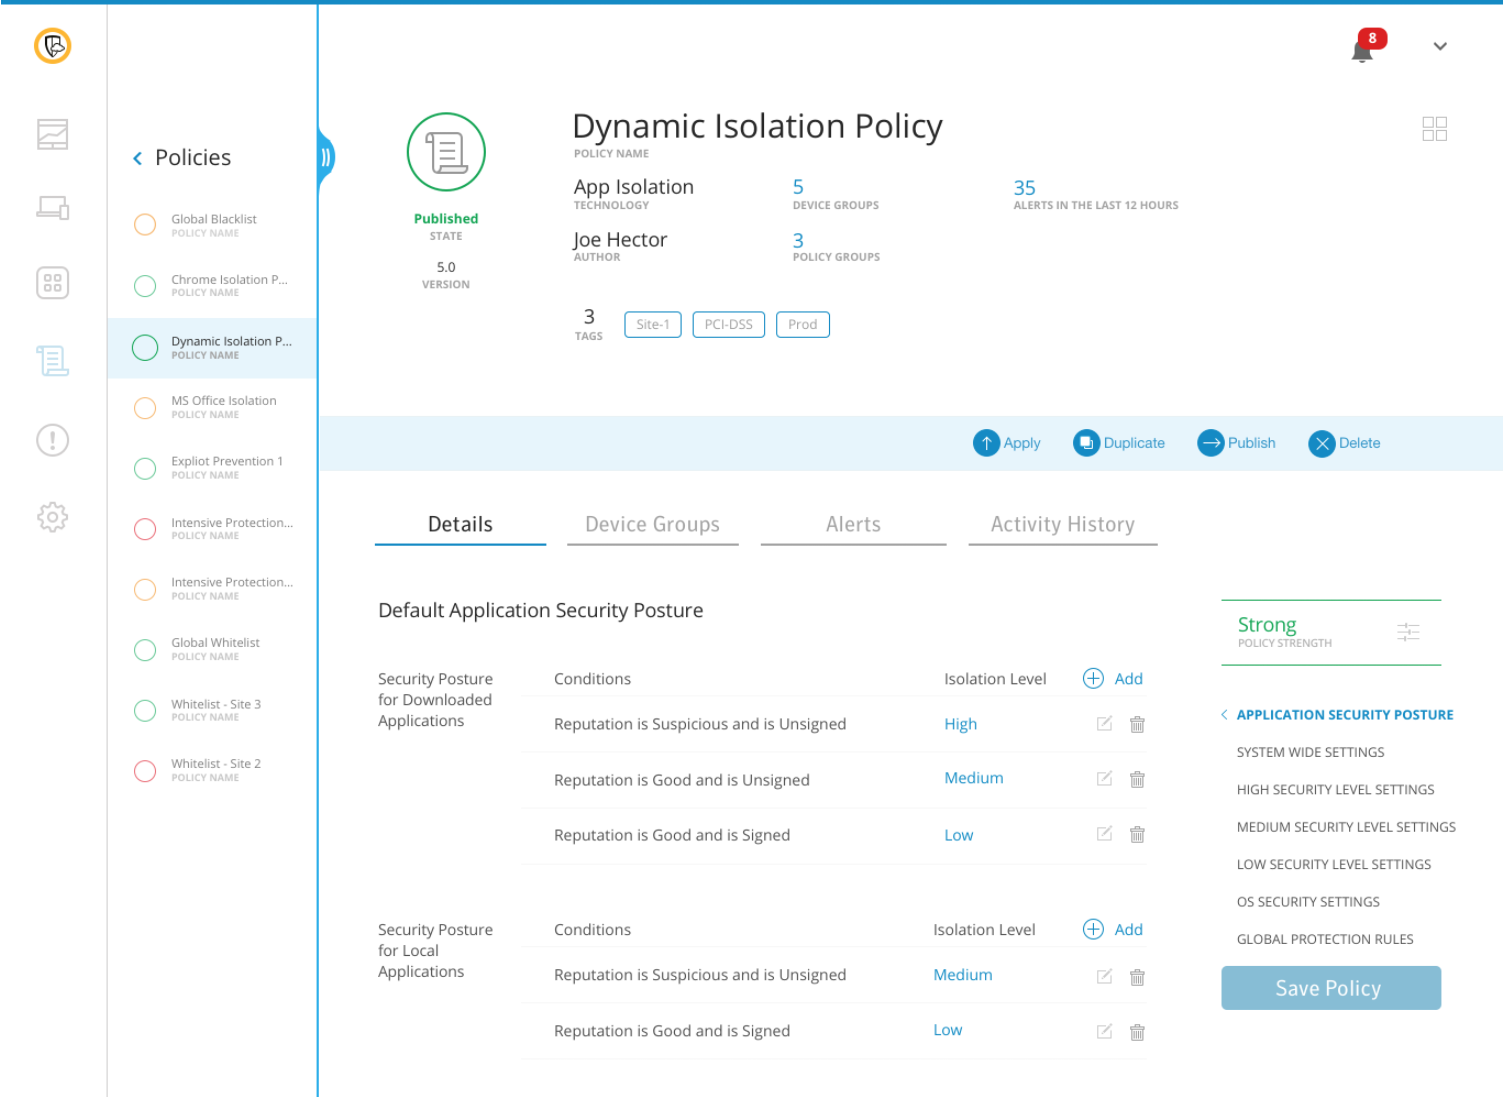Viewport: 1504px width, 1097px height.
Task: Click the PCI-DSS tag
Action: tap(728, 325)
